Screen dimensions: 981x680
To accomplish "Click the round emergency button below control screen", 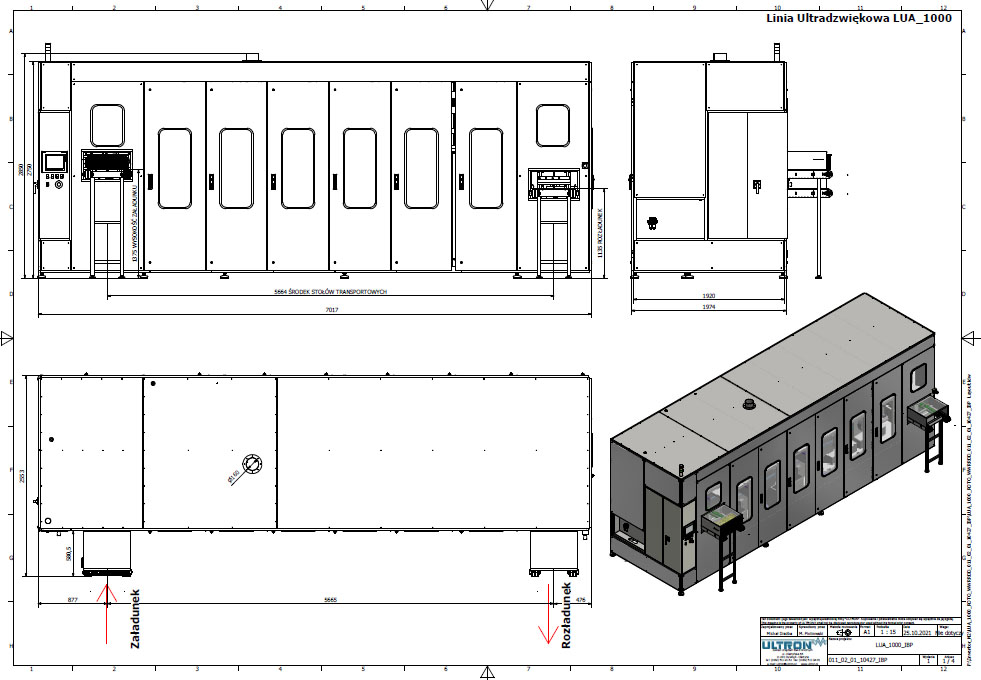I will 58,184.
